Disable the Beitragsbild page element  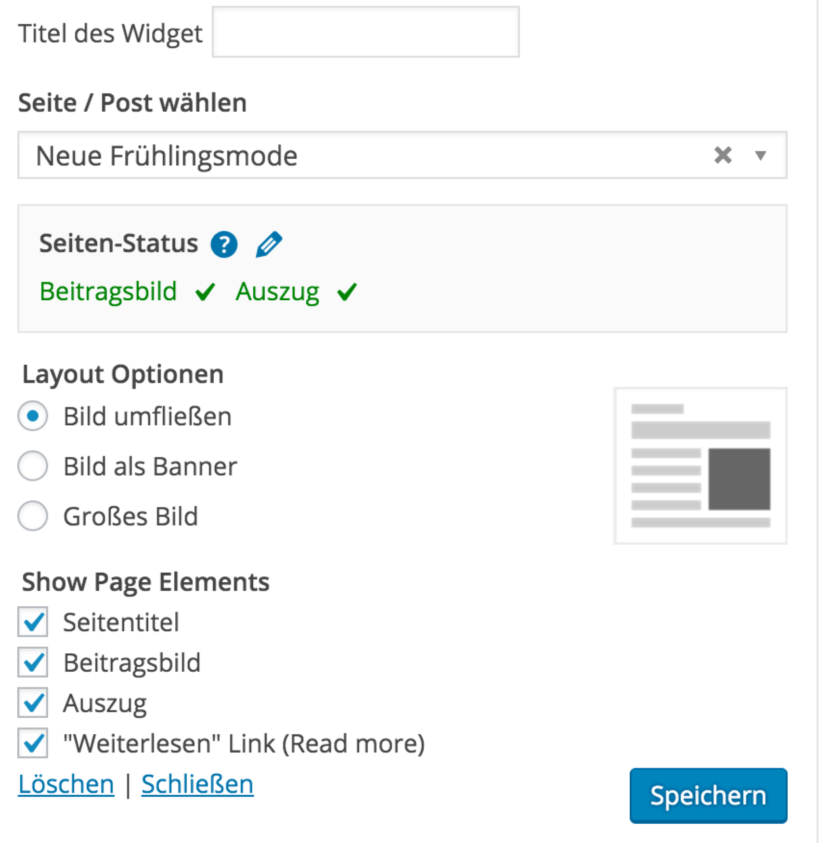(x=33, y=662)
